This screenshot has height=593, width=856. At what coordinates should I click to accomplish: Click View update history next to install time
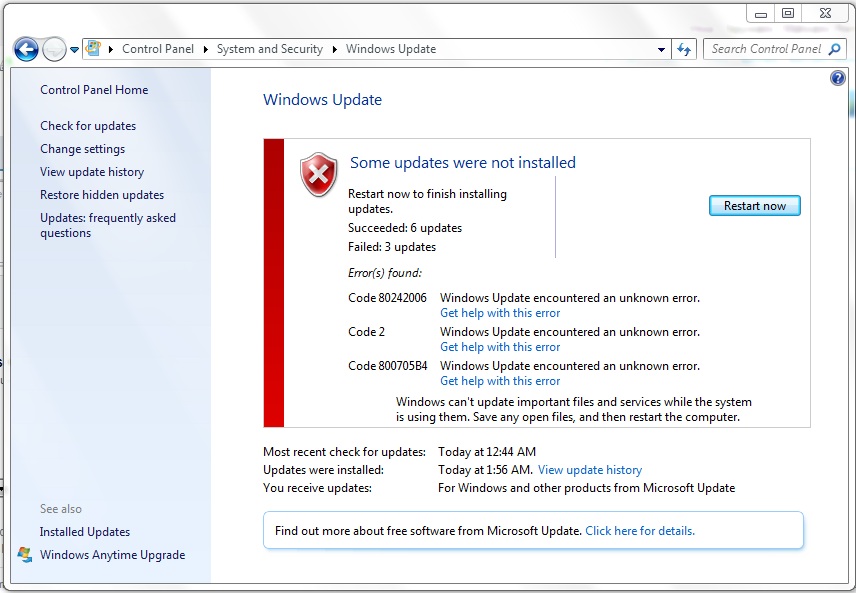point(590,470)
